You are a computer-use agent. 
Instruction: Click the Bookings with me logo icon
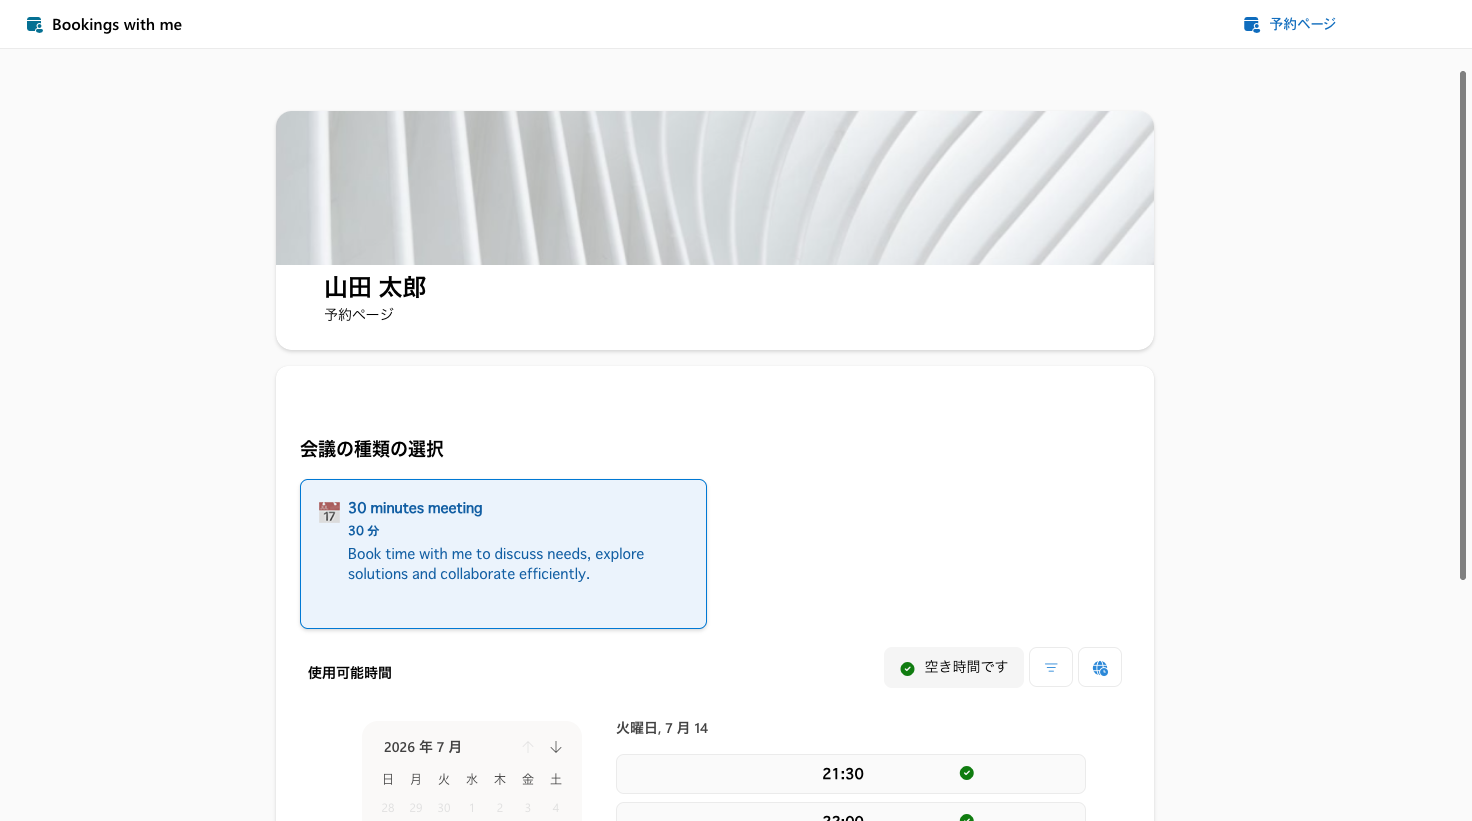click(35, 25)
